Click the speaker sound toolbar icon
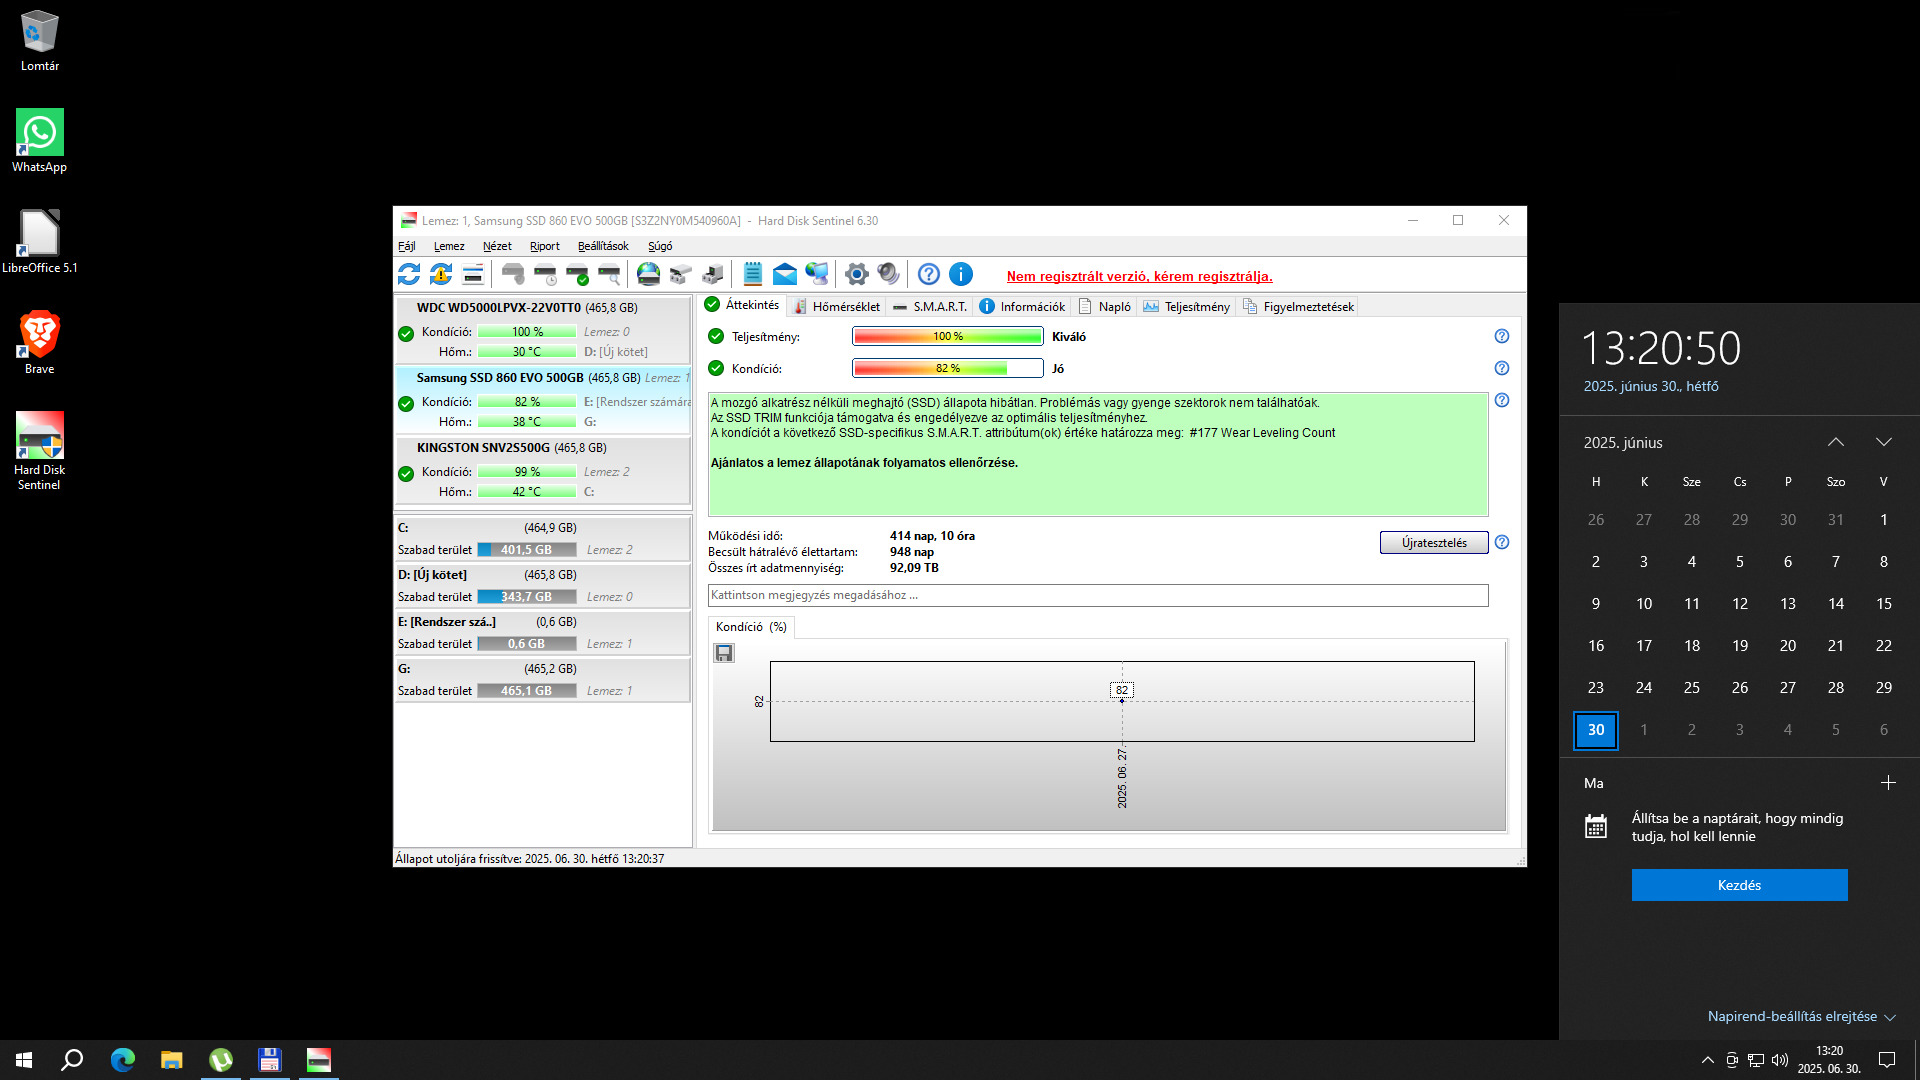Viewport: 1920px width, 1080px height. [888, 274]
